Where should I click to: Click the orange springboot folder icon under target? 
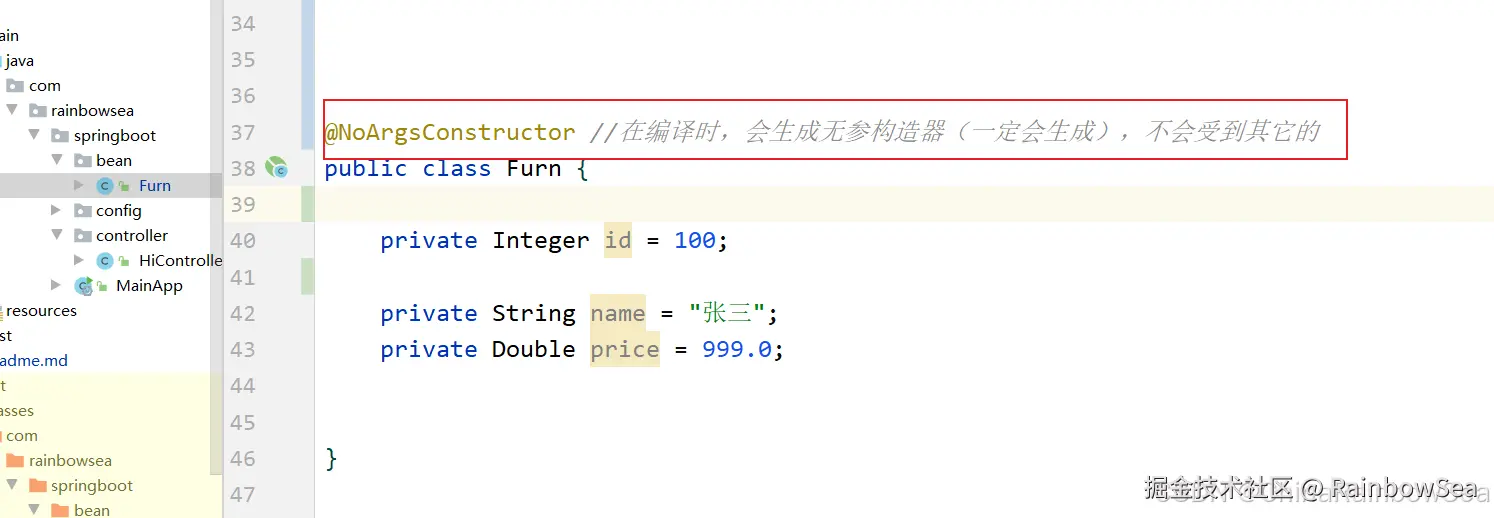(38, 485)
